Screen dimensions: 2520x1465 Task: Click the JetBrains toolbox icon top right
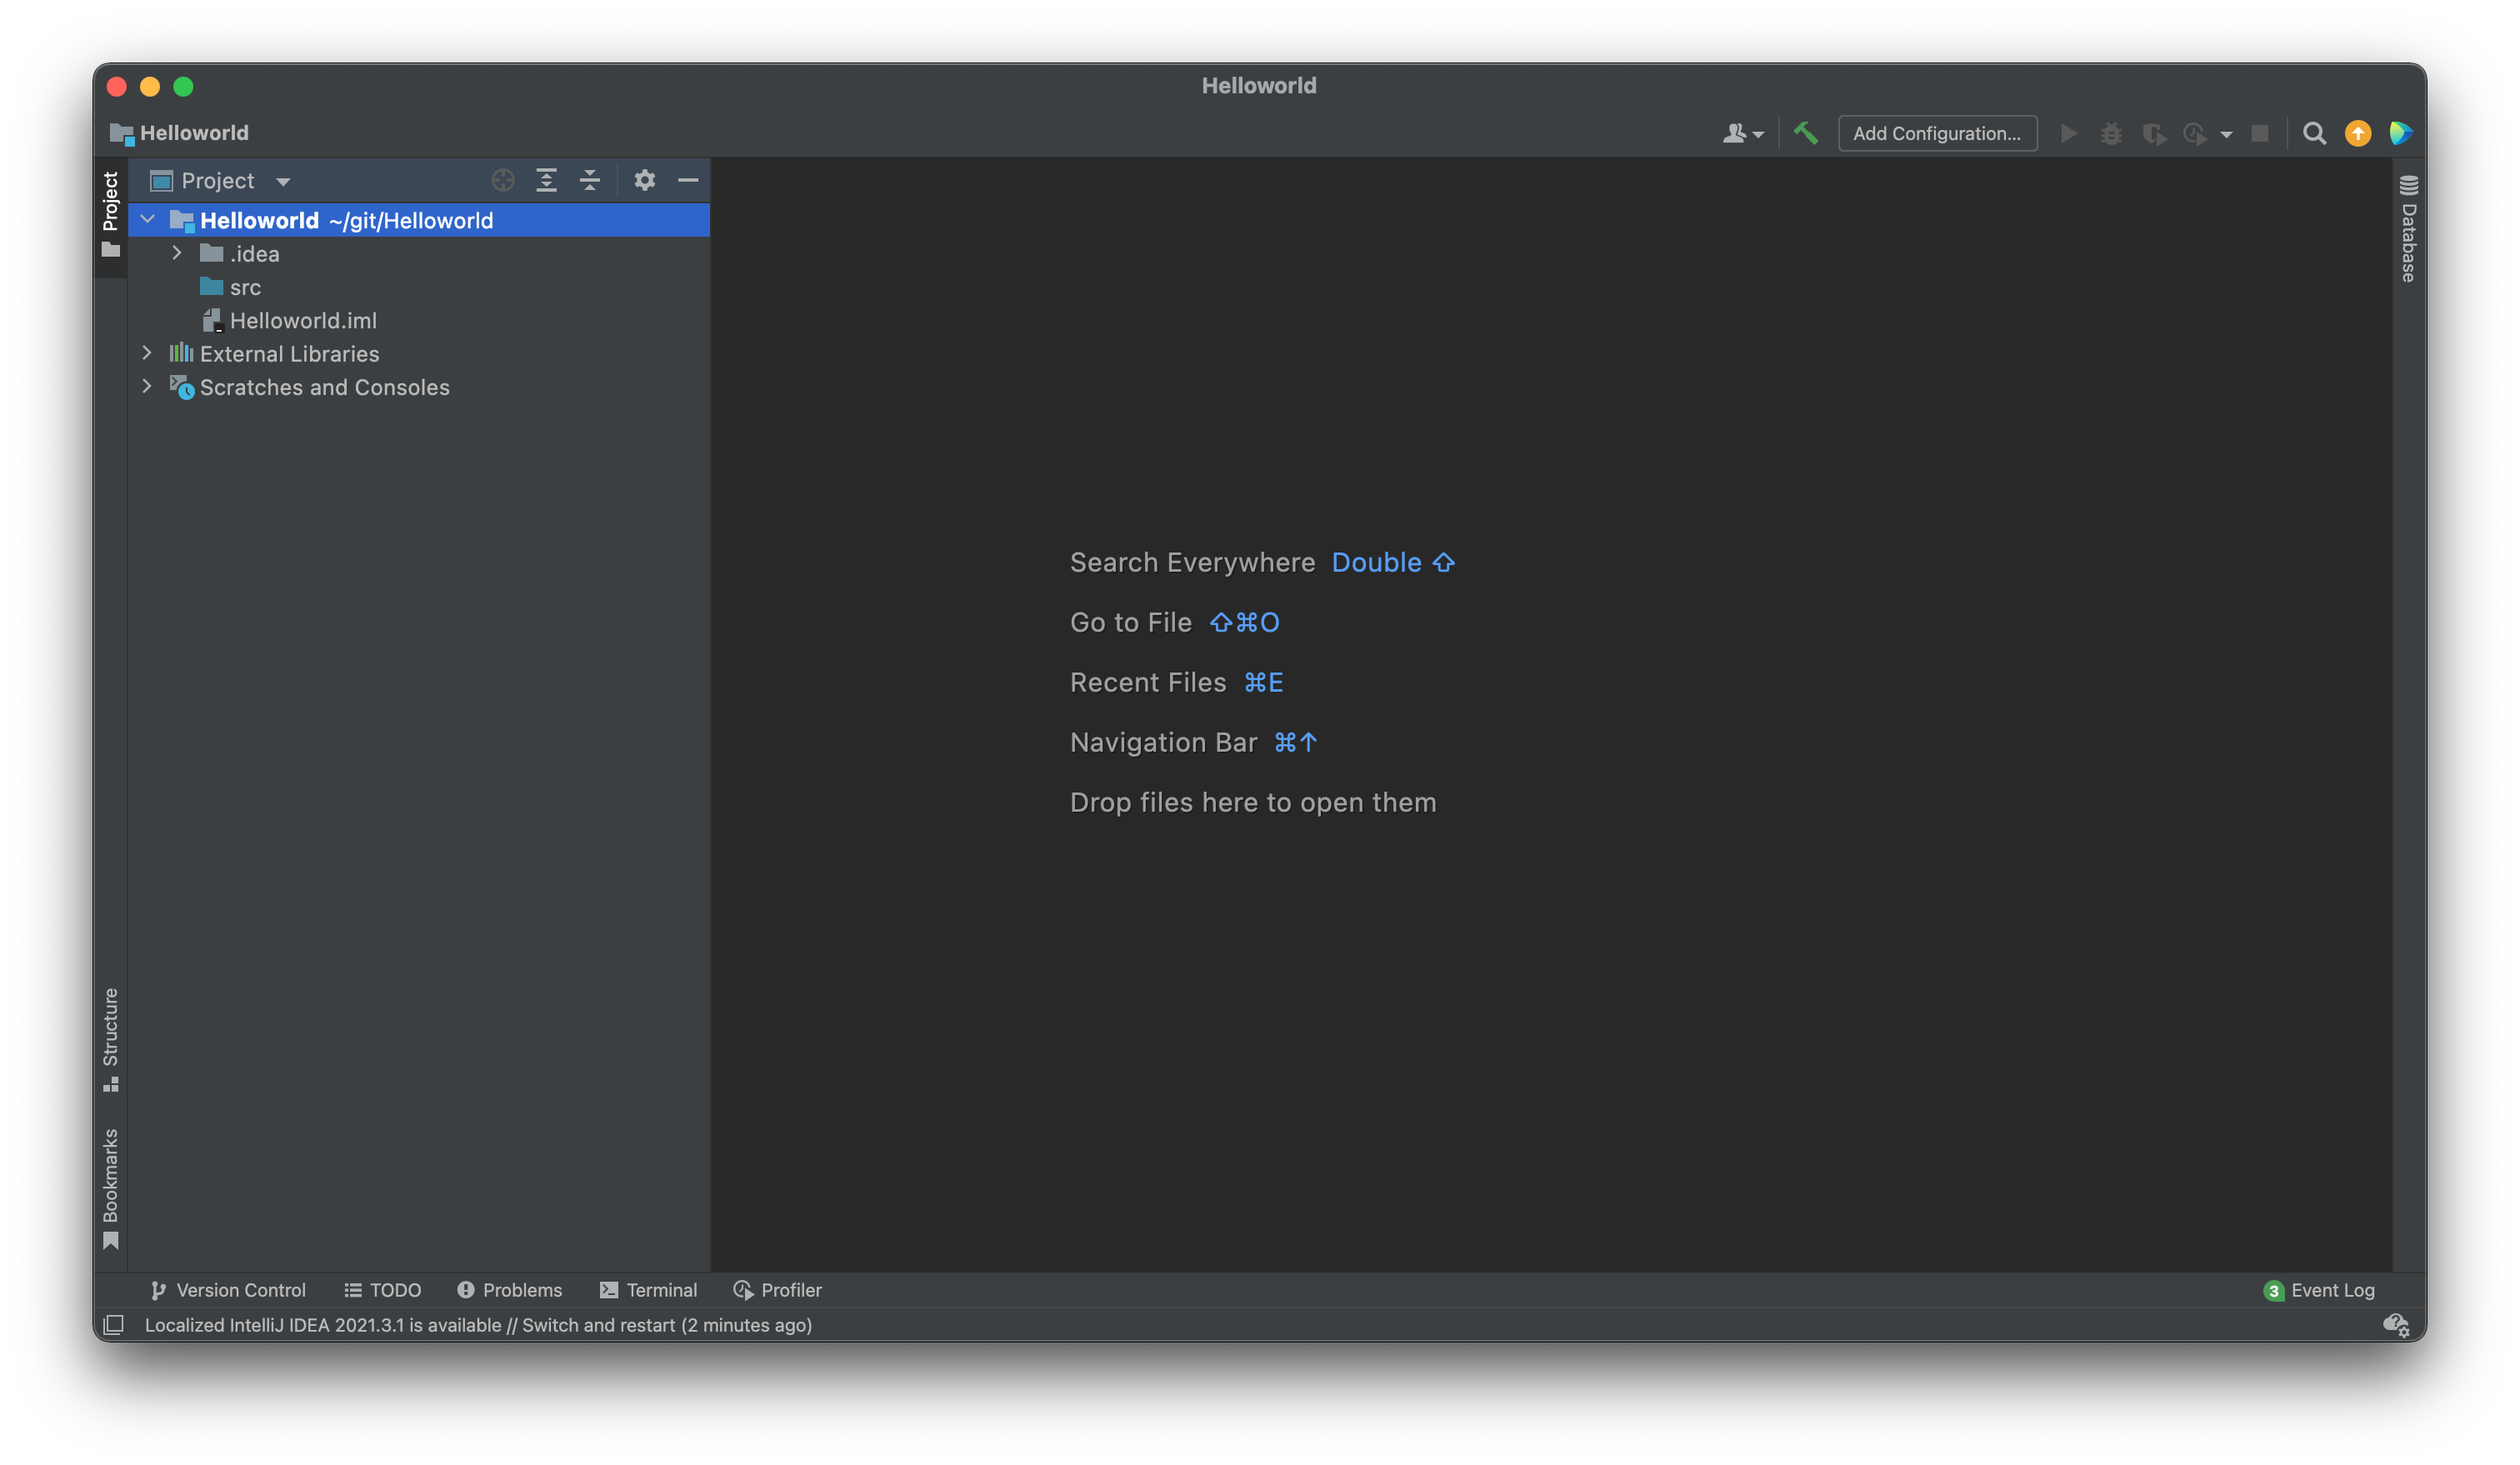pyautogui.click(x=2400, y=133)
